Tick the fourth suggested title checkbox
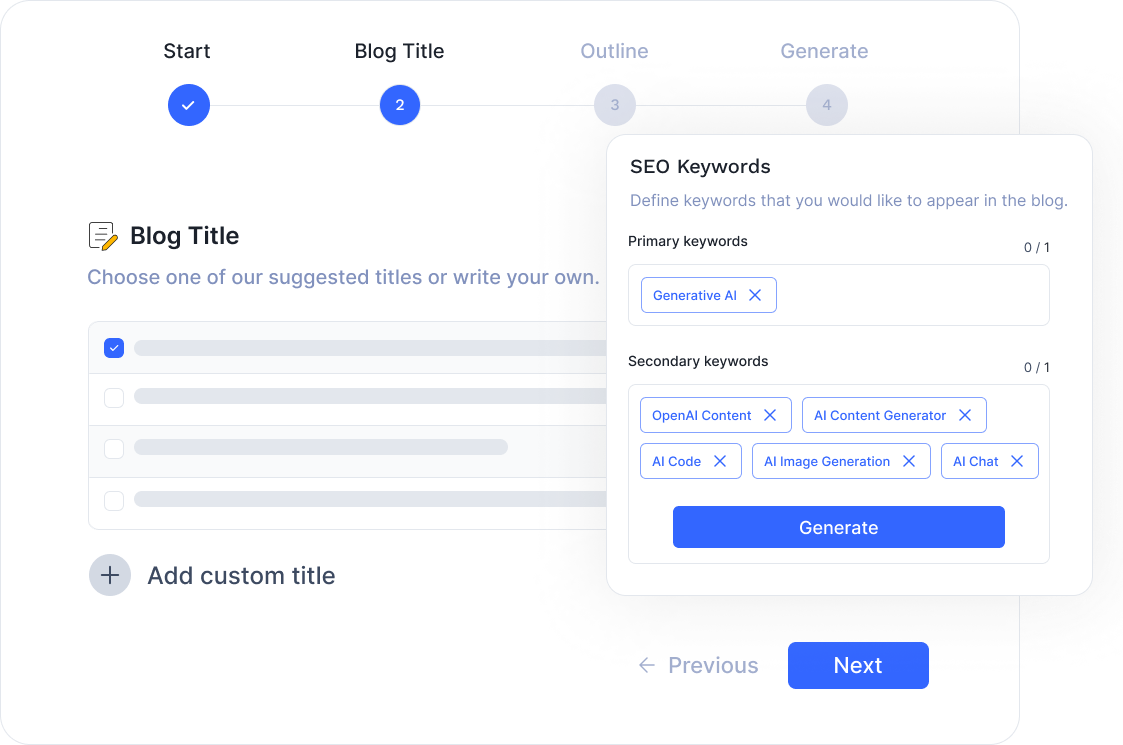1123x745 pixels. click(114, 499)
